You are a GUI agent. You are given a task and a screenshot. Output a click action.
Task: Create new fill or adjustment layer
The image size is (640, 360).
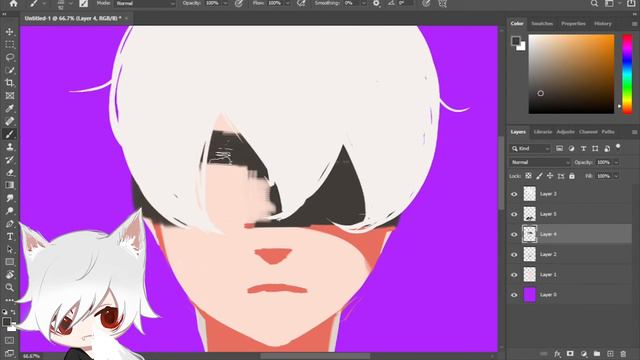coord(584,353)
